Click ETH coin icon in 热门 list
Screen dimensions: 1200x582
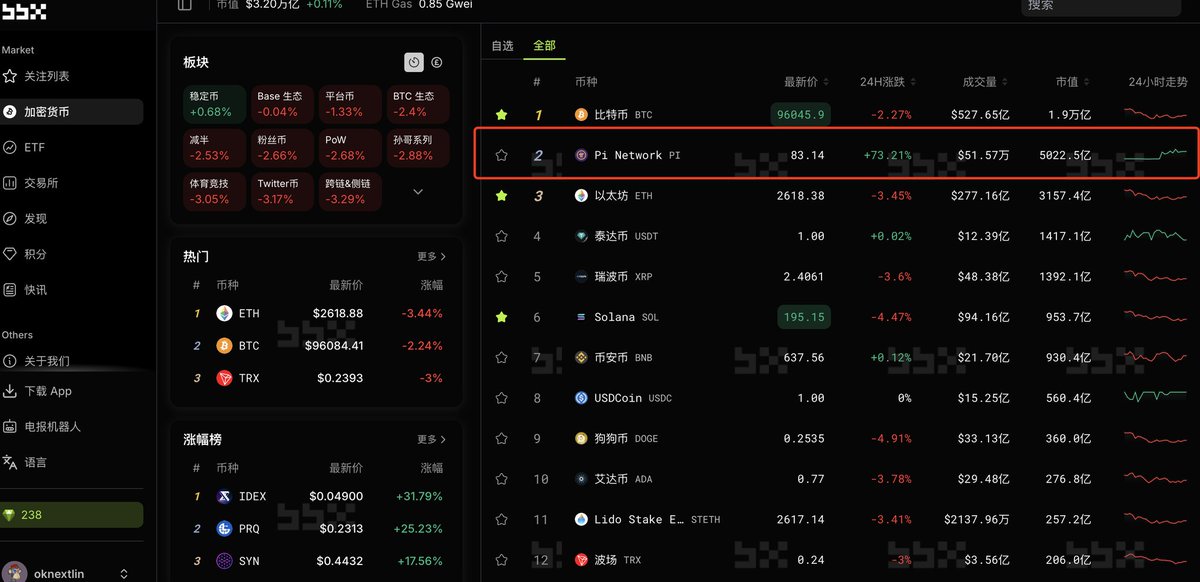224,313
